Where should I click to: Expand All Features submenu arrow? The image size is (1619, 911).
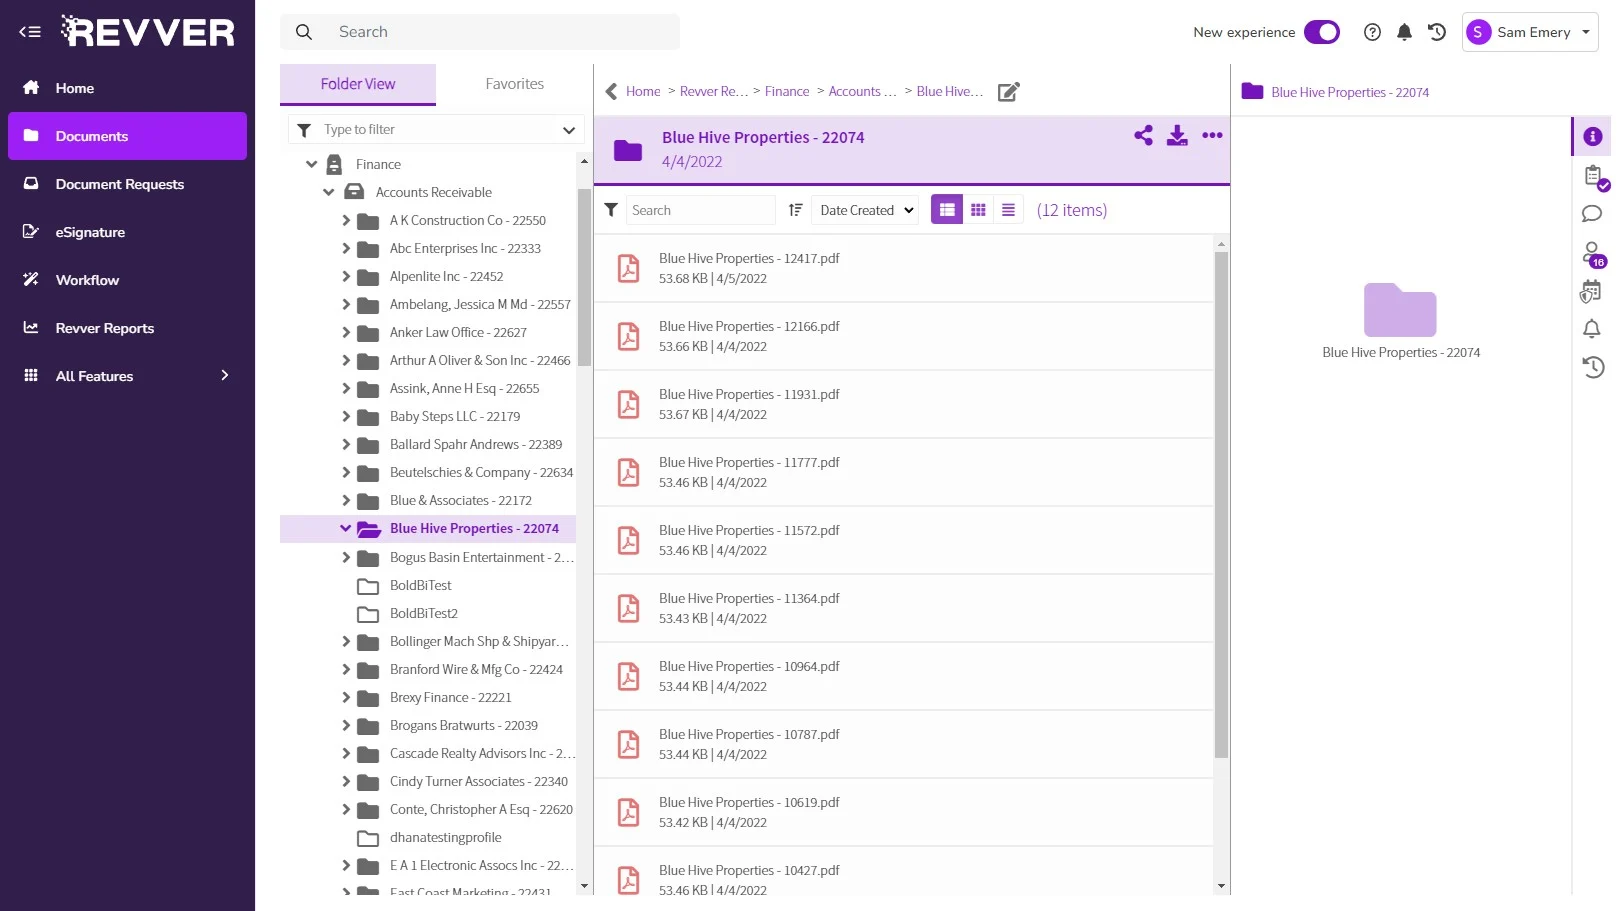(224, 376)
